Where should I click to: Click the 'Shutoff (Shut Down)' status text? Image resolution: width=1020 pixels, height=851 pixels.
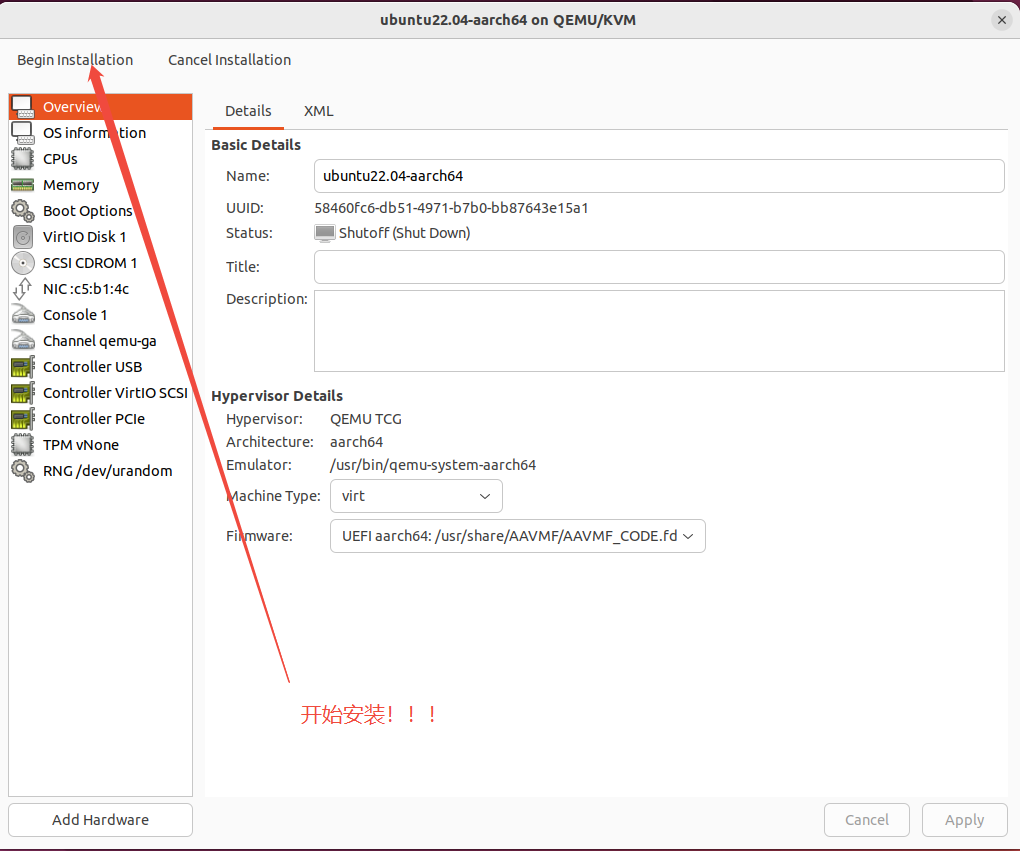tap(405, 233)
